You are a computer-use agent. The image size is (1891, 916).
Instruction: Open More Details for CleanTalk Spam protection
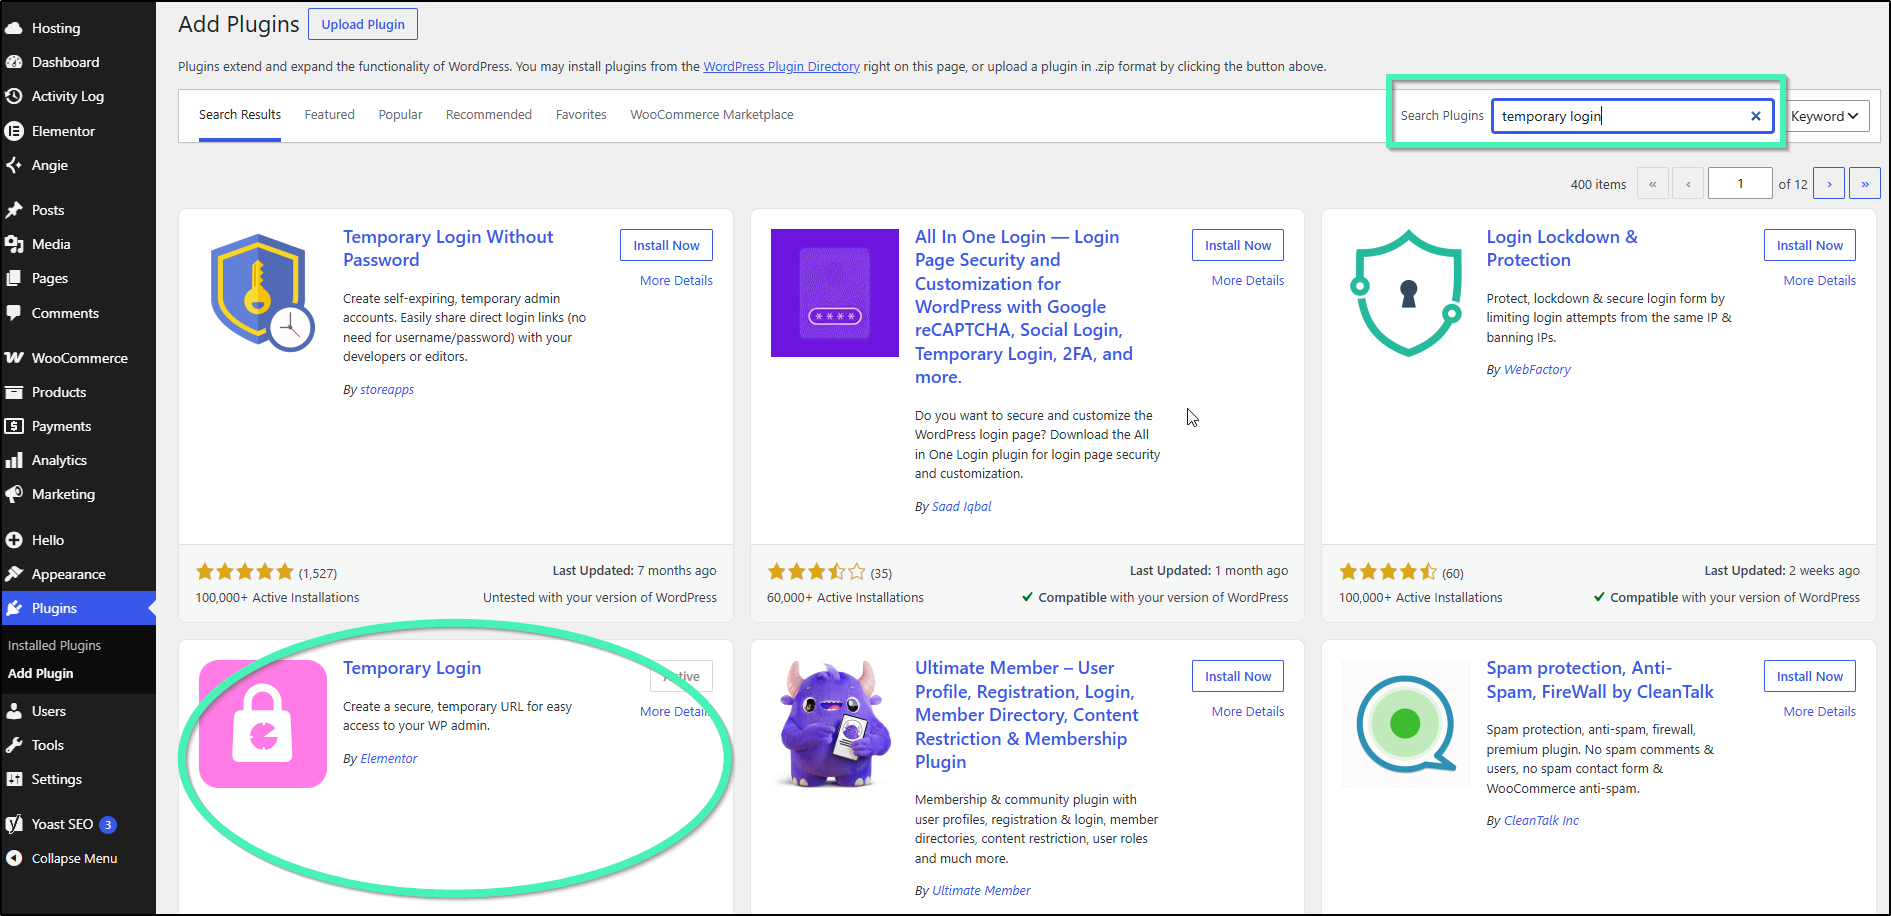1820,712
